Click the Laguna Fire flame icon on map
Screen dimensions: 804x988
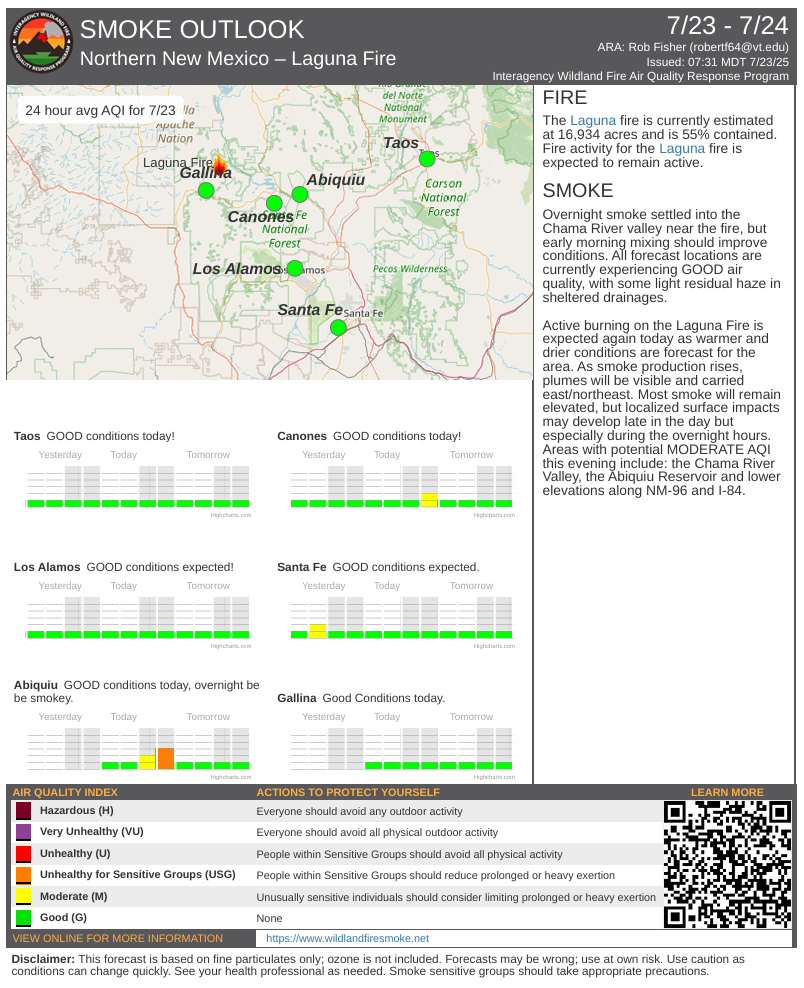click(x=220, y=166)
